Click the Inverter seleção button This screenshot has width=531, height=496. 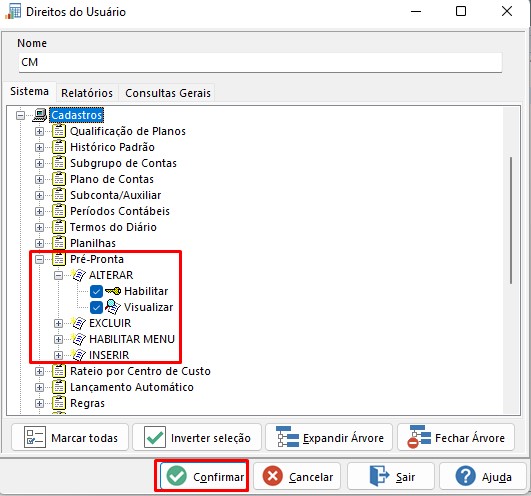pyautogui.click(x=197, y=437)
